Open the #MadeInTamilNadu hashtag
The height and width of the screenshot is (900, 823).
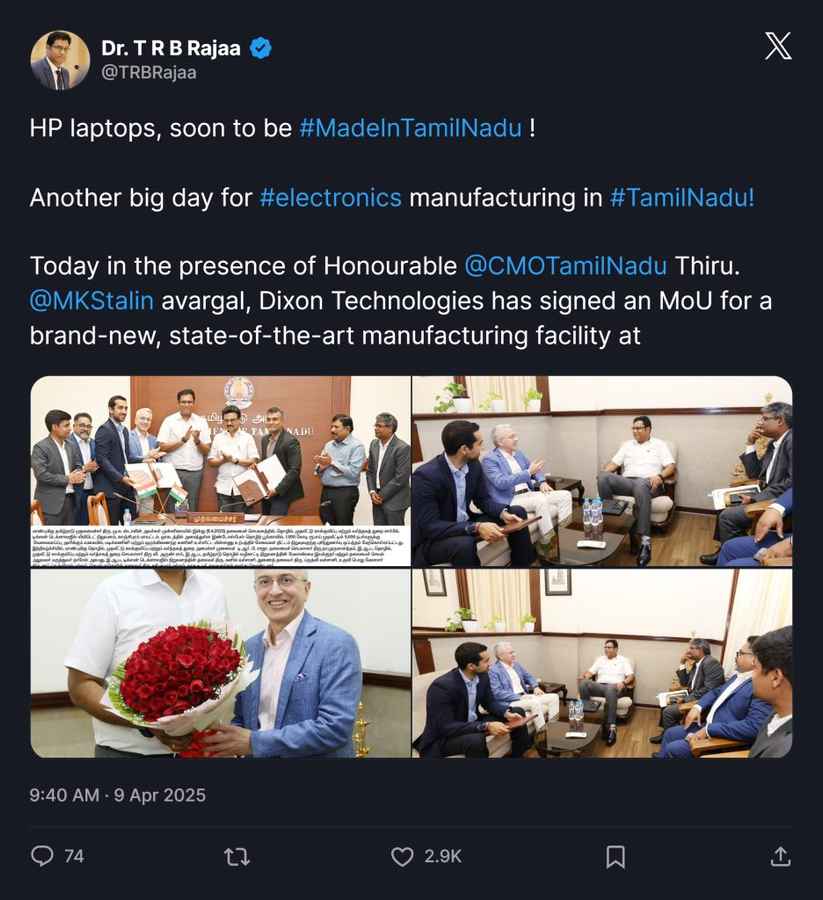pos(410,128)
